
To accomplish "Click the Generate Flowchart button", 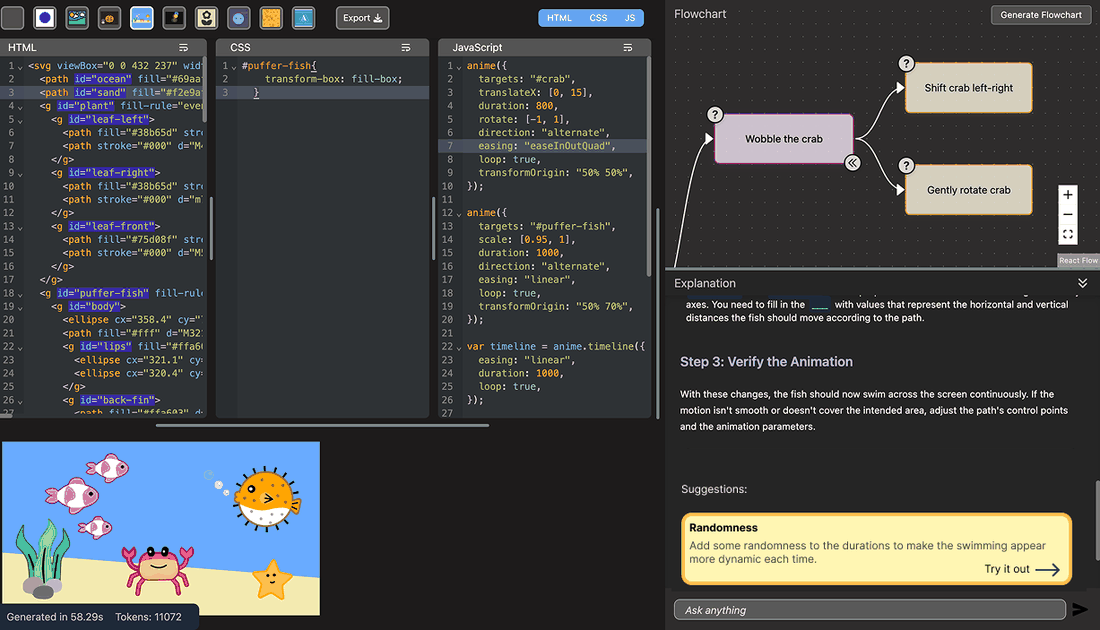I will click(x=1041, y=15).
